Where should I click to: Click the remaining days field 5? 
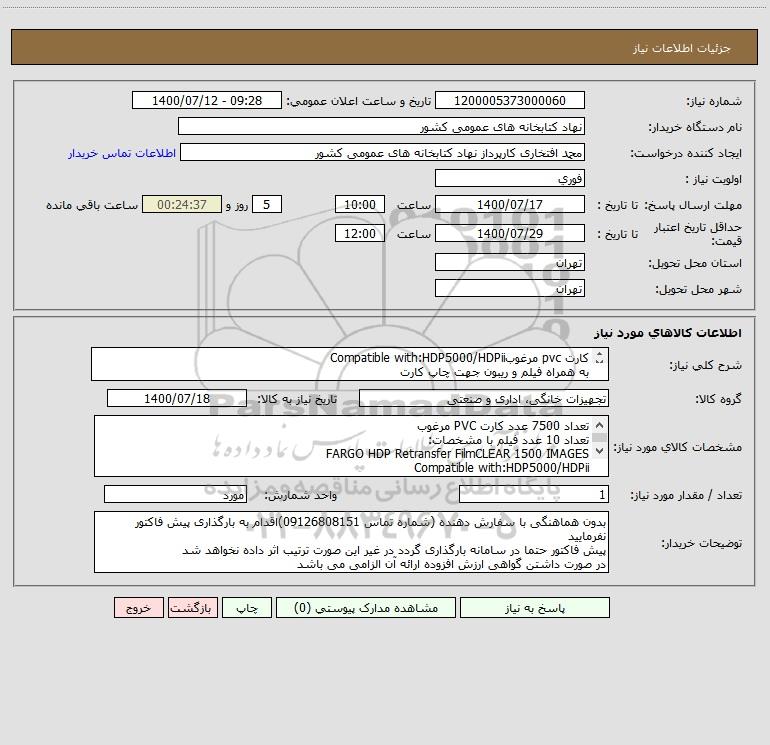(x=267, y=204)
